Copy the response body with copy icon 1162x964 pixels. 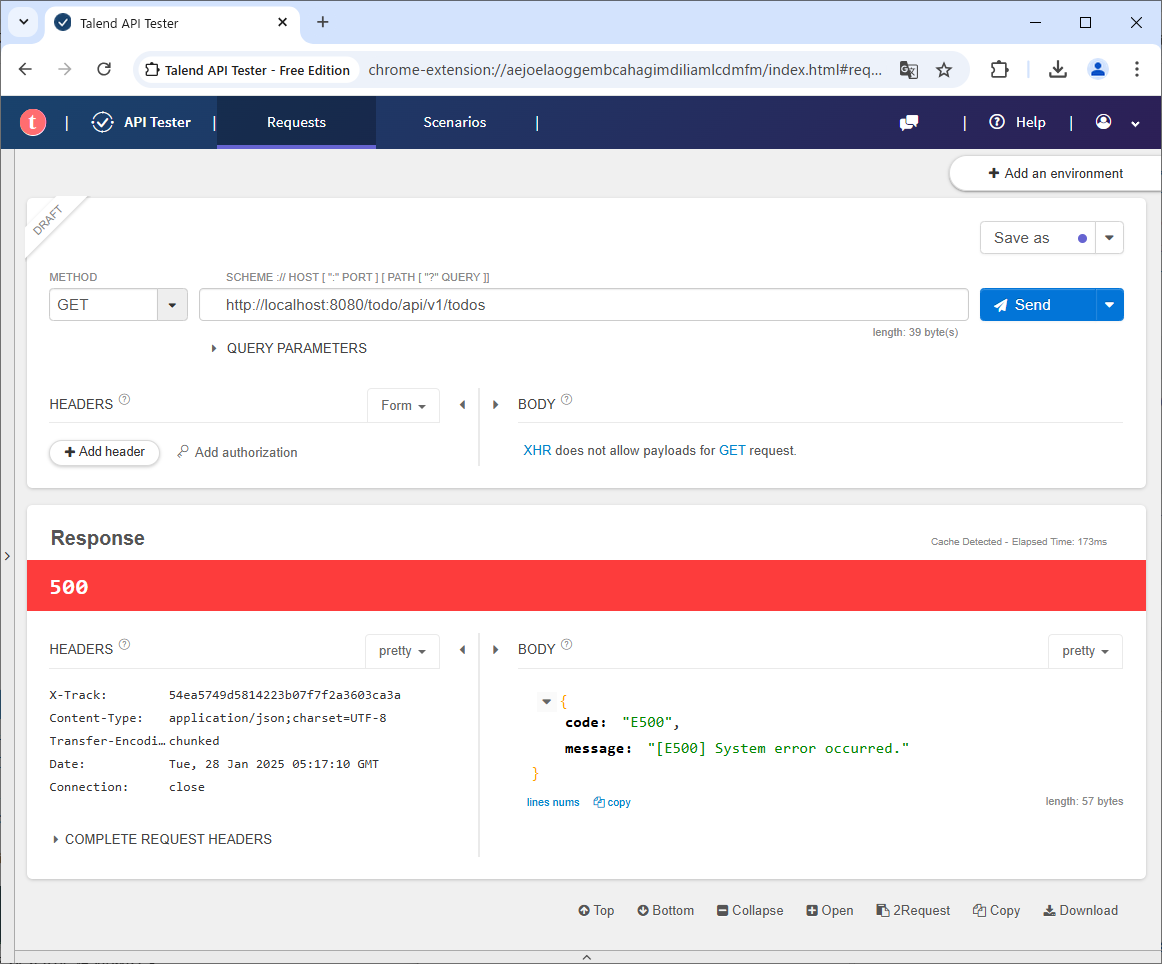612,802
